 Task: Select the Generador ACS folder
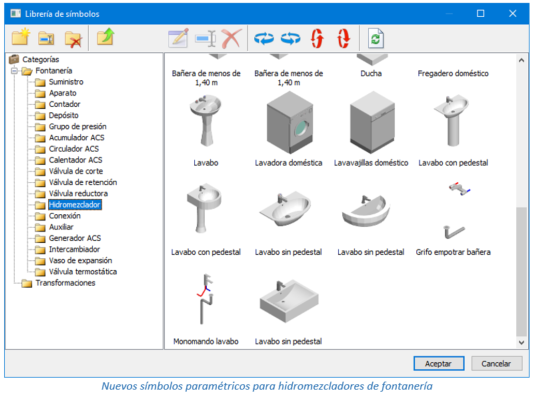[x=75, y=238]
